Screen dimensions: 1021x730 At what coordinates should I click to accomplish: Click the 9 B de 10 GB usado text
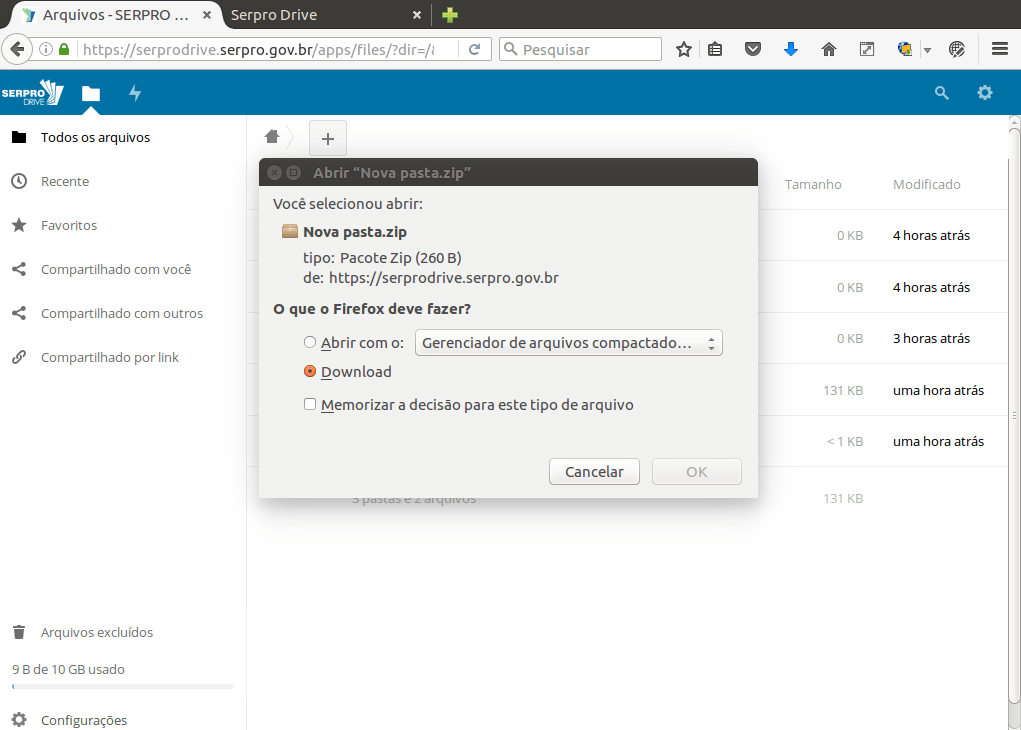(68, 669)
